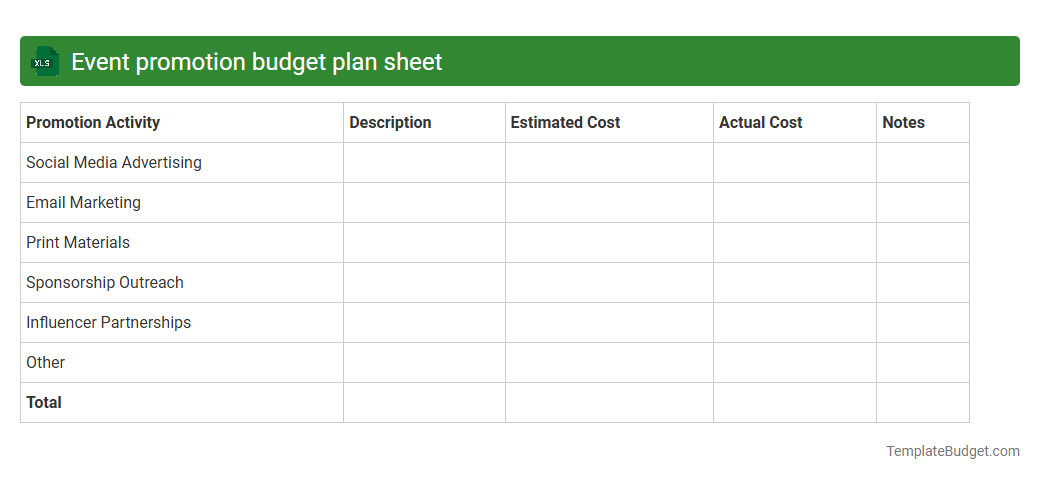The image size is (1040, 480).
Task: Click the 'Email Marketing' row label
Action: tap(84, 202)
